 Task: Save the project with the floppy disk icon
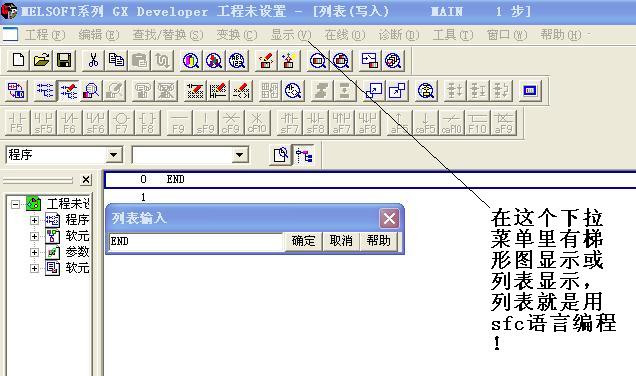pyautogui.click(x=64, y=60)
